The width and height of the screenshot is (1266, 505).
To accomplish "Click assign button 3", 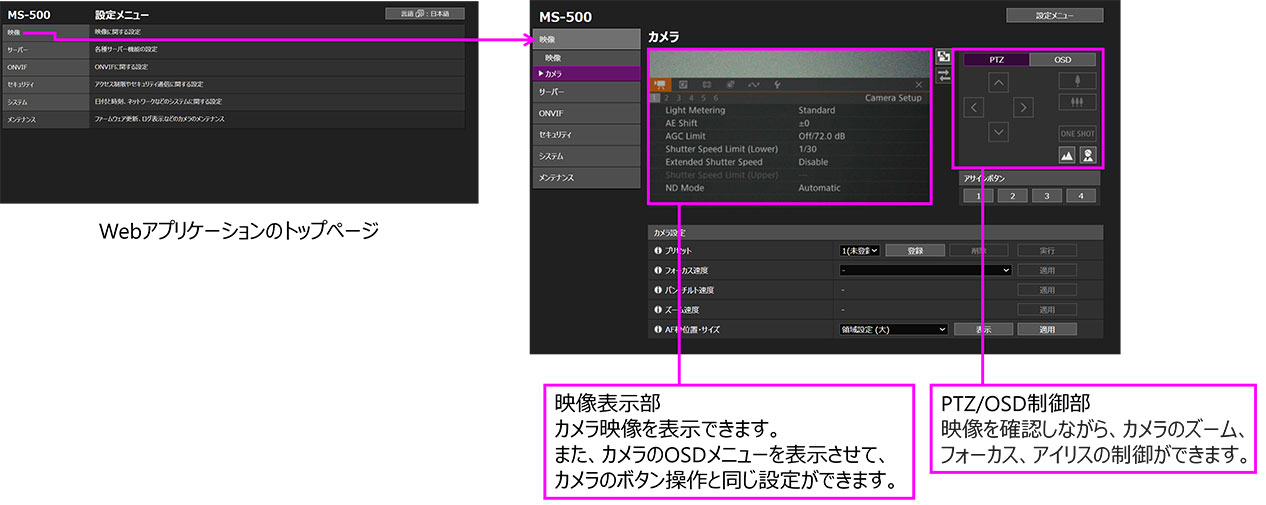I will pos(1046,196).
